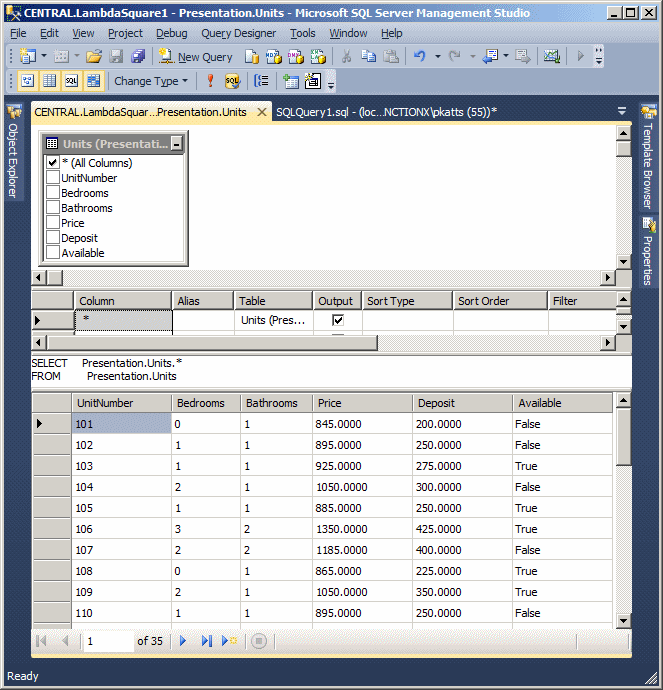The width and height of the screenshot is (663, 690).
Task: Click the Undo arrow icon
Action: pyautogui.click(x=420, y=56)
